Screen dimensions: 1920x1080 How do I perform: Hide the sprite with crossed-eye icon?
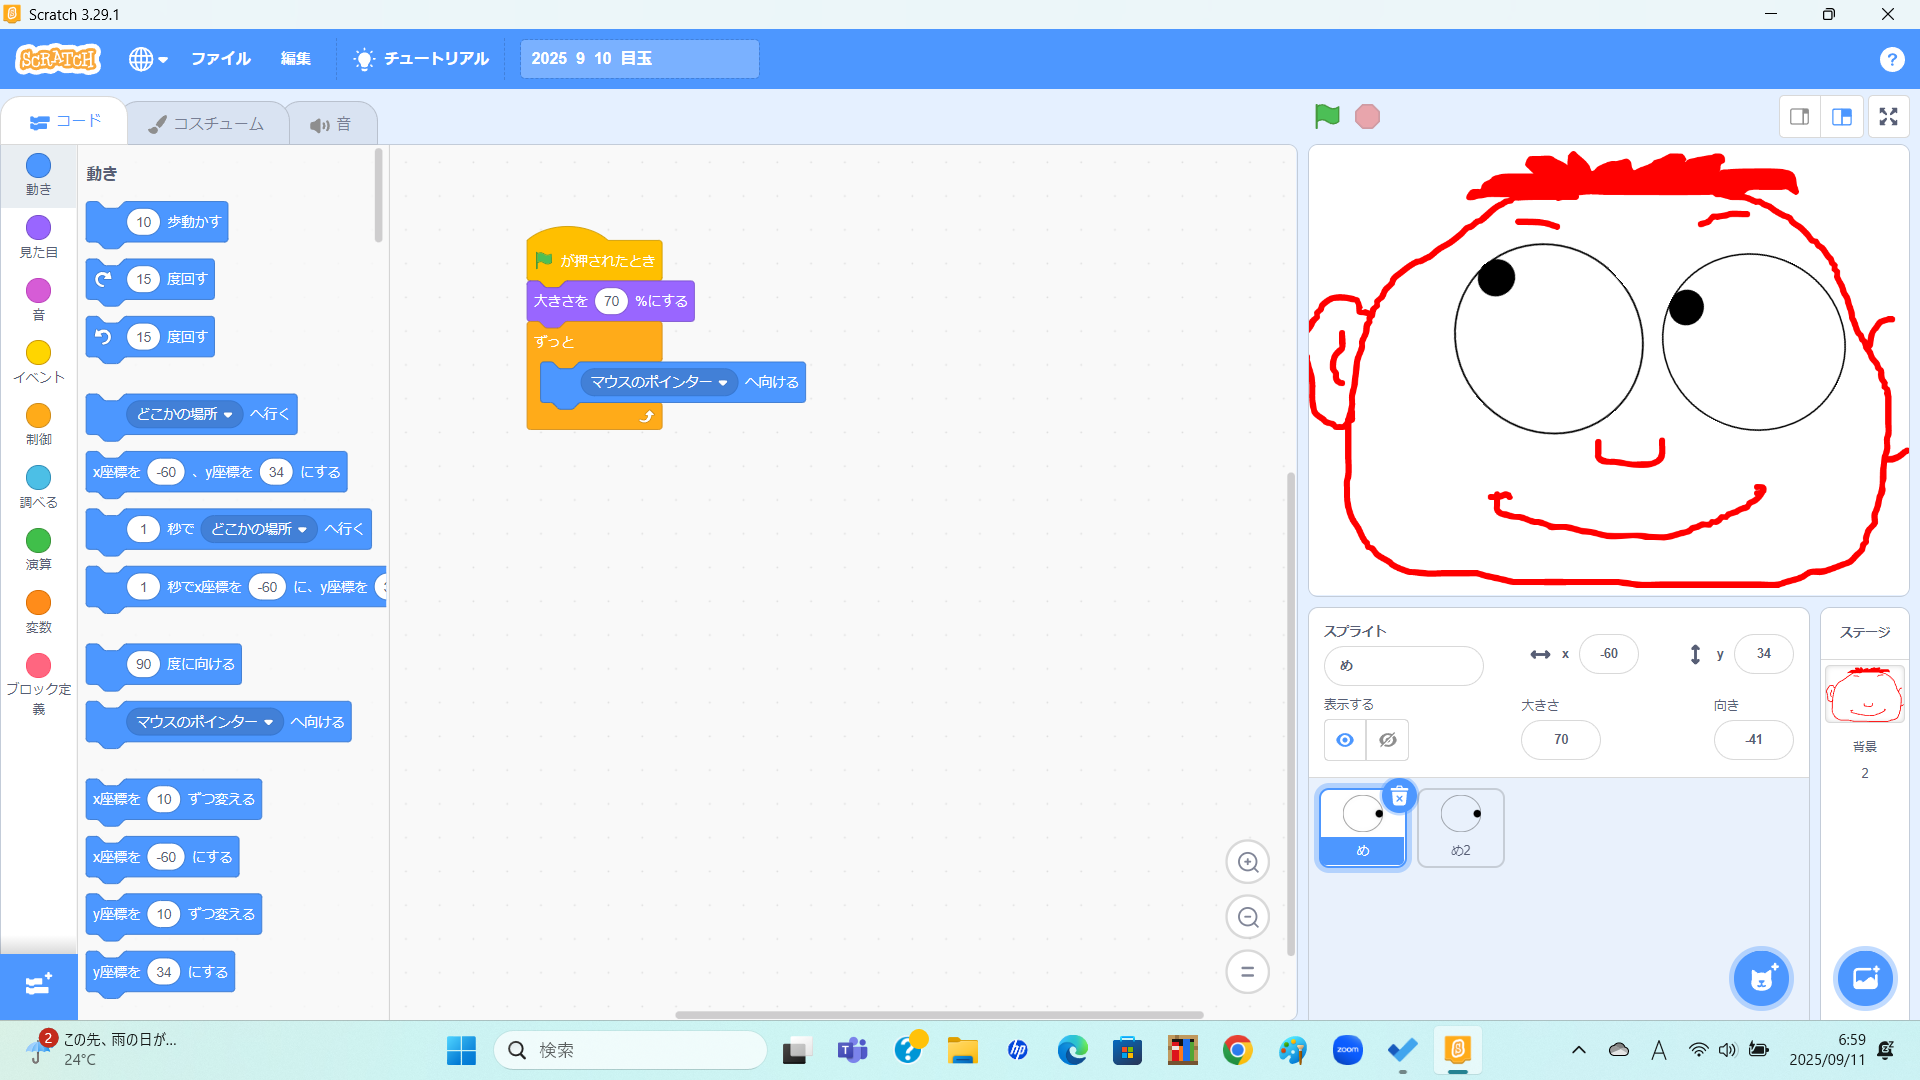1387,740
